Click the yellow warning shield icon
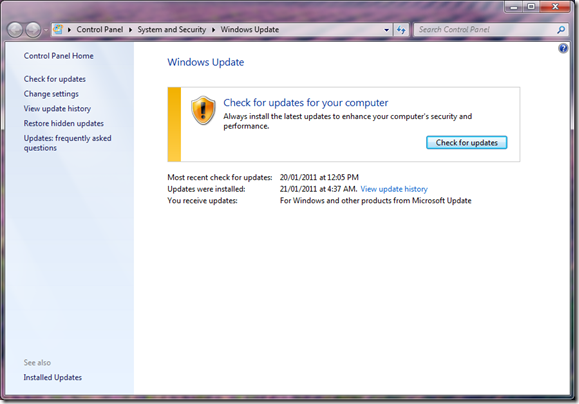Image resolution: width=579 pixels, height=404 pixels. click(203, 110)
